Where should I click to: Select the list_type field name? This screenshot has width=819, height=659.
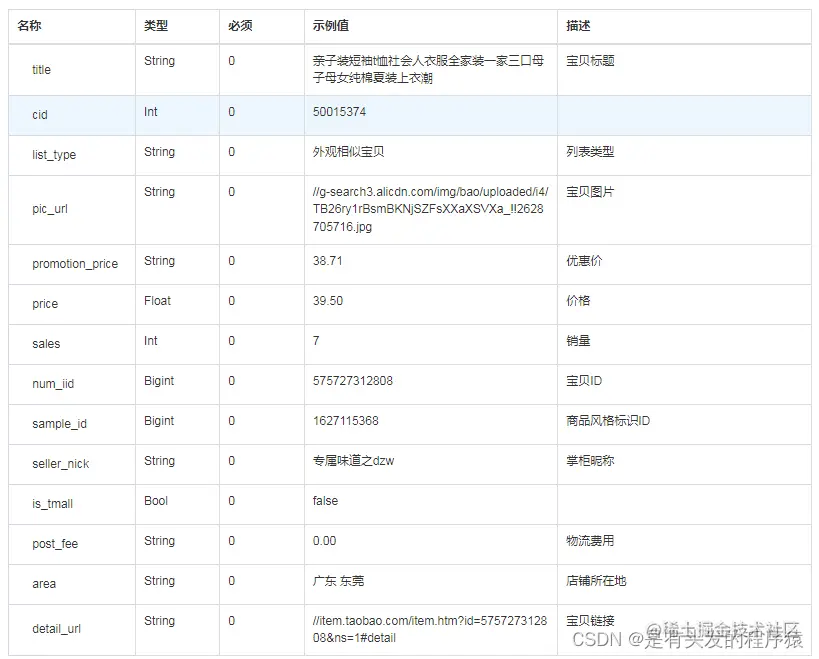coord(54,155)
